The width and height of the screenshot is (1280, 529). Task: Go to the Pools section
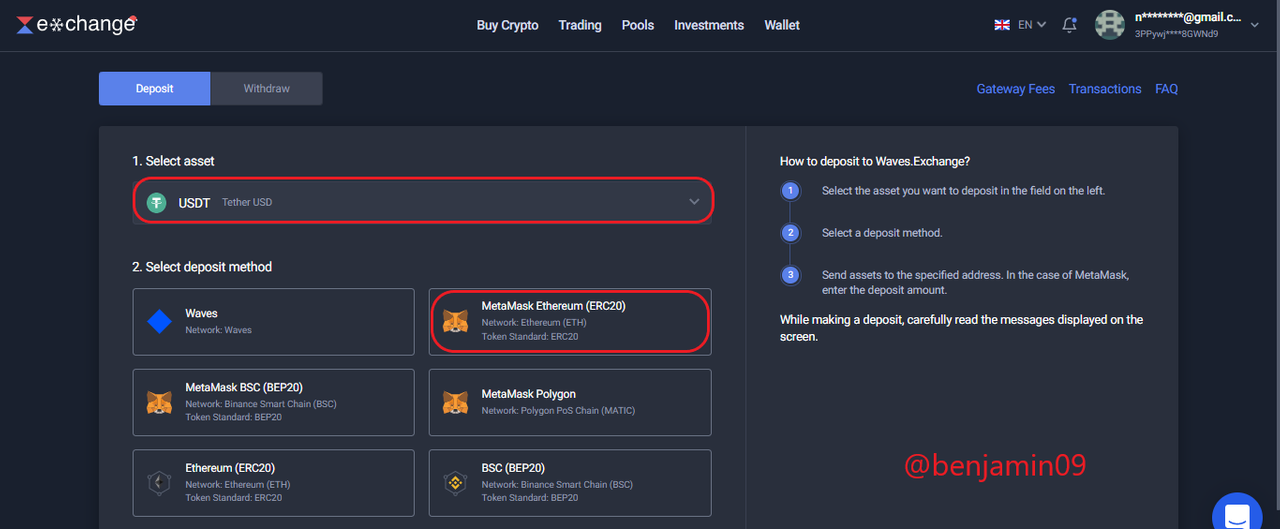point(638,25)
